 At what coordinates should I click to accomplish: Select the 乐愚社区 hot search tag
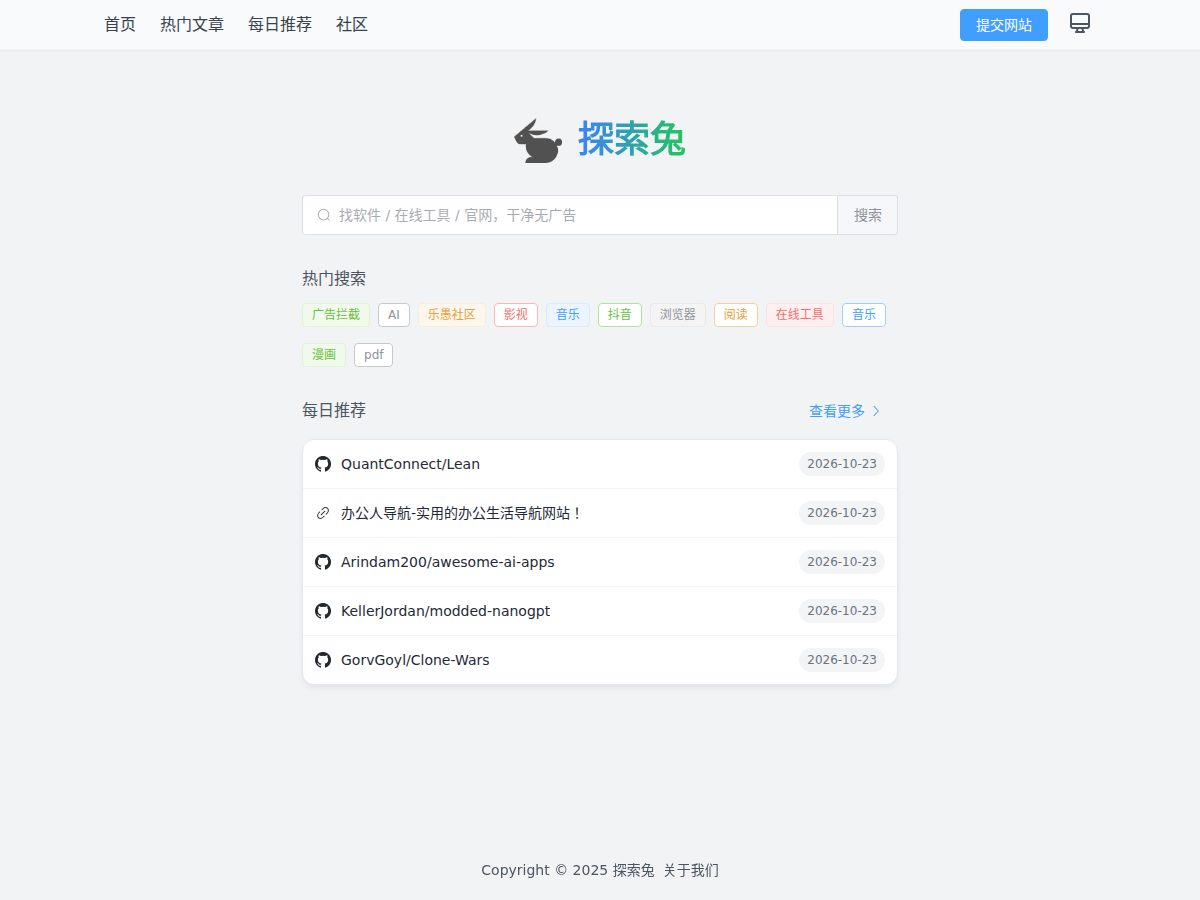tap(452, 314)
